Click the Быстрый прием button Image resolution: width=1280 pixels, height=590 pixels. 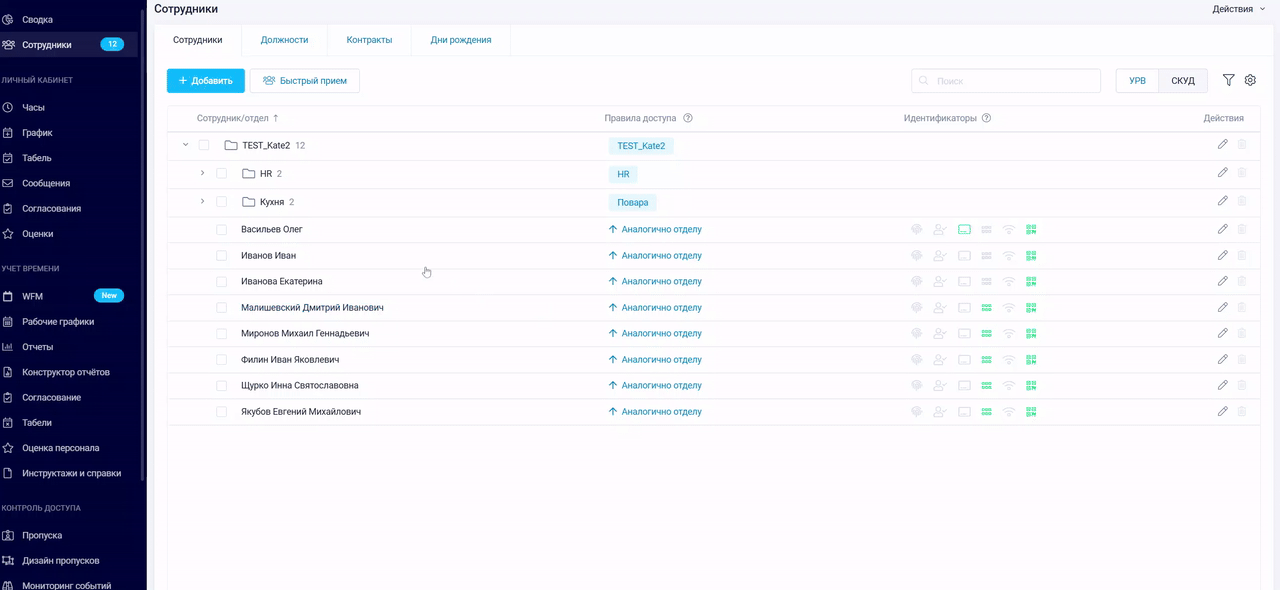point(304,81)
